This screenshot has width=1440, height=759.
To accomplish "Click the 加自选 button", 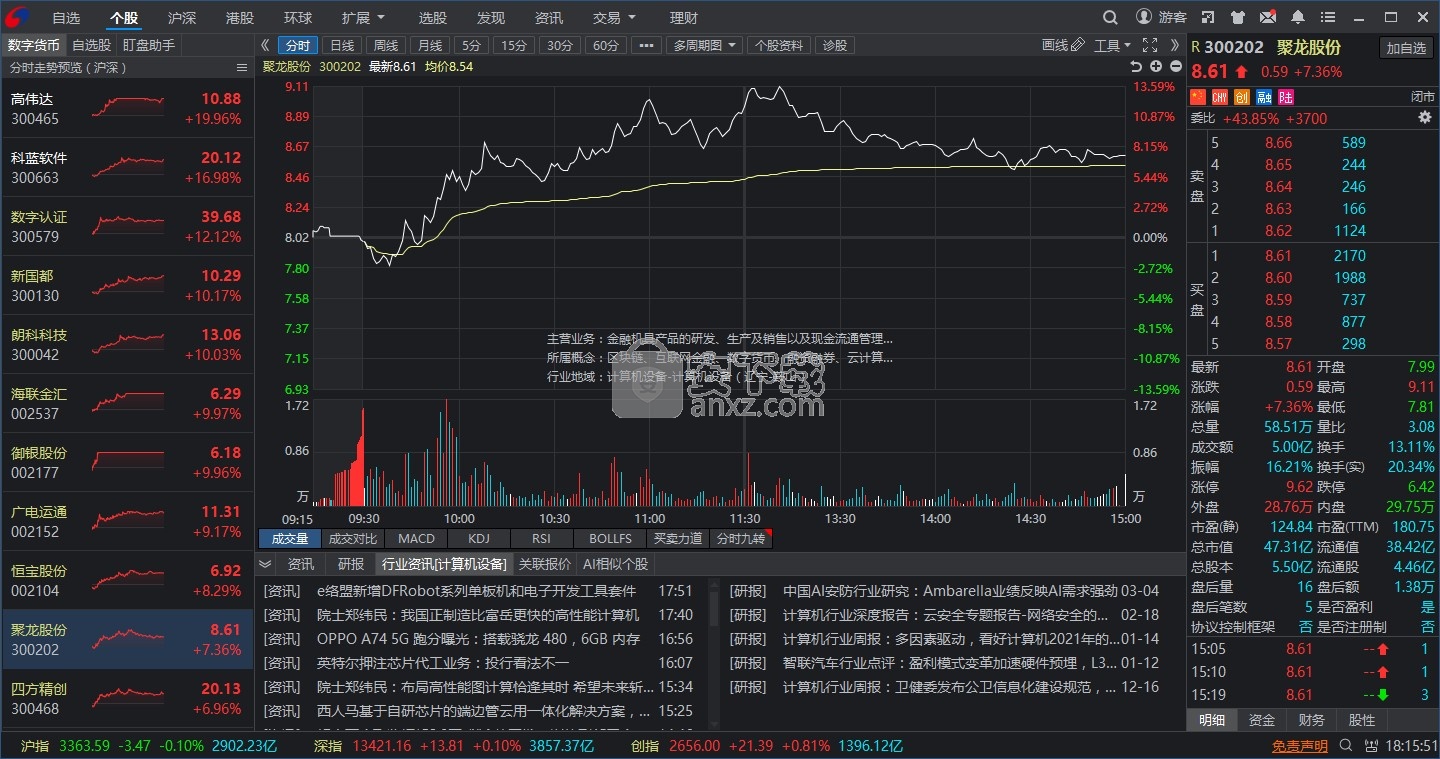I will tap(1406, 48).
